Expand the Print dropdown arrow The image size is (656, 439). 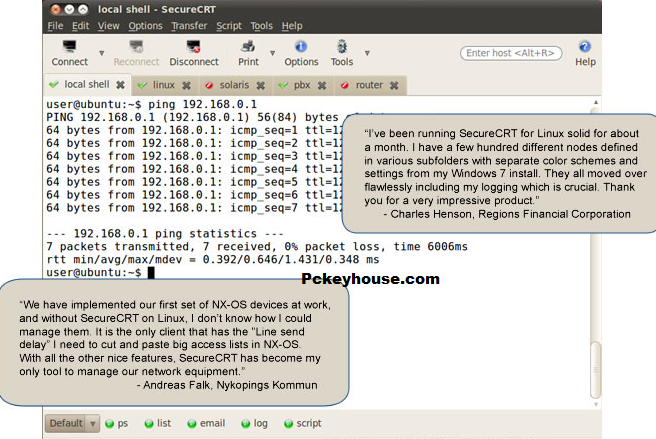pyautogui.click(x=272, y=53)
